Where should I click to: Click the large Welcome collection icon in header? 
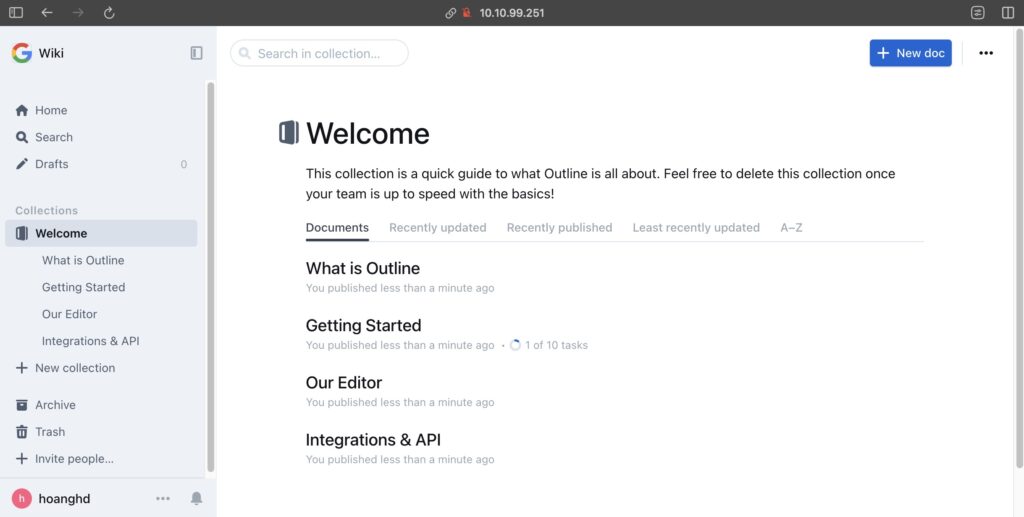289,133
